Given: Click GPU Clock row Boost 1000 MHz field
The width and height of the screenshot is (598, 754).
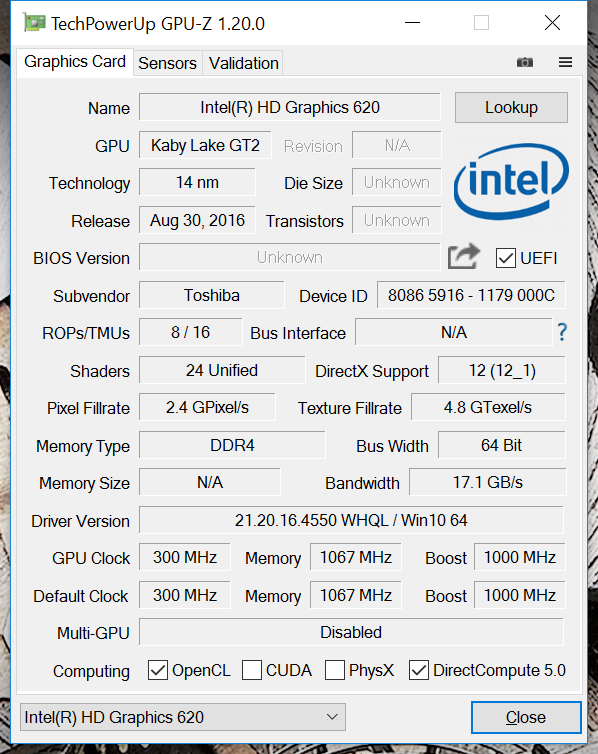Looking at the screenshot, I should coord(520,557).
